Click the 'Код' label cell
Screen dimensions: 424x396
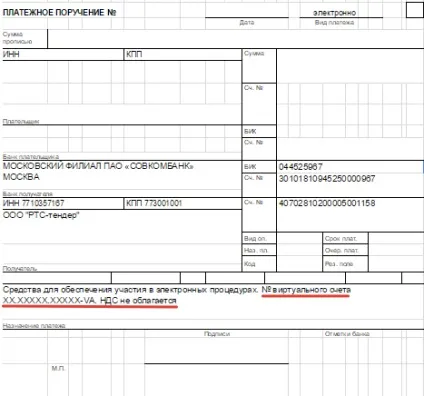coord(259,264)
